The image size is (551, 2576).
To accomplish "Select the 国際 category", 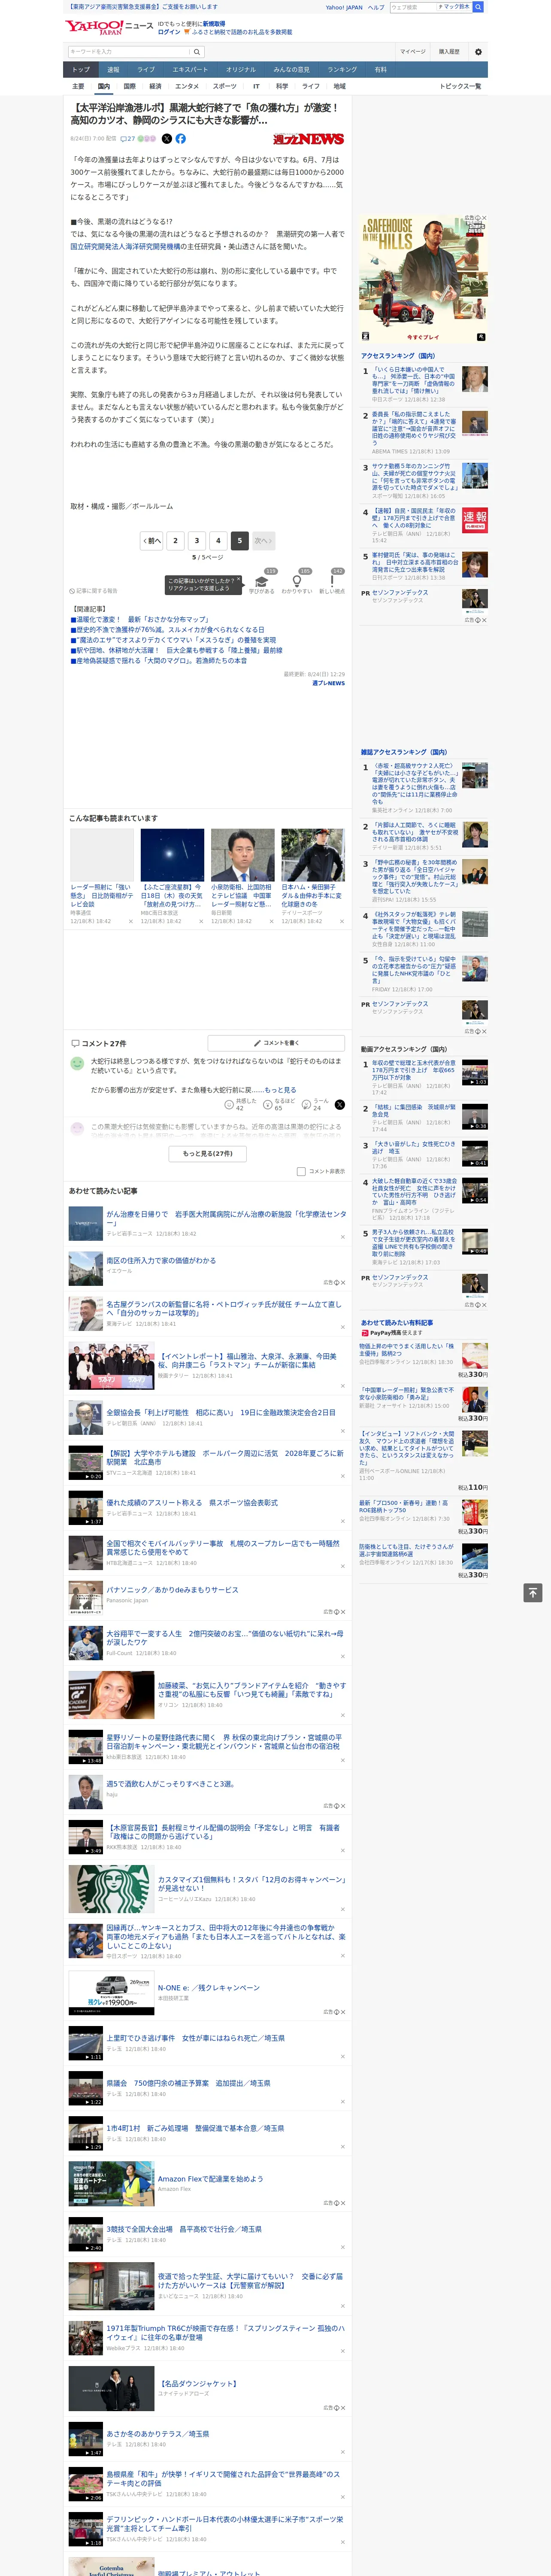I will [x=129, y=86].
